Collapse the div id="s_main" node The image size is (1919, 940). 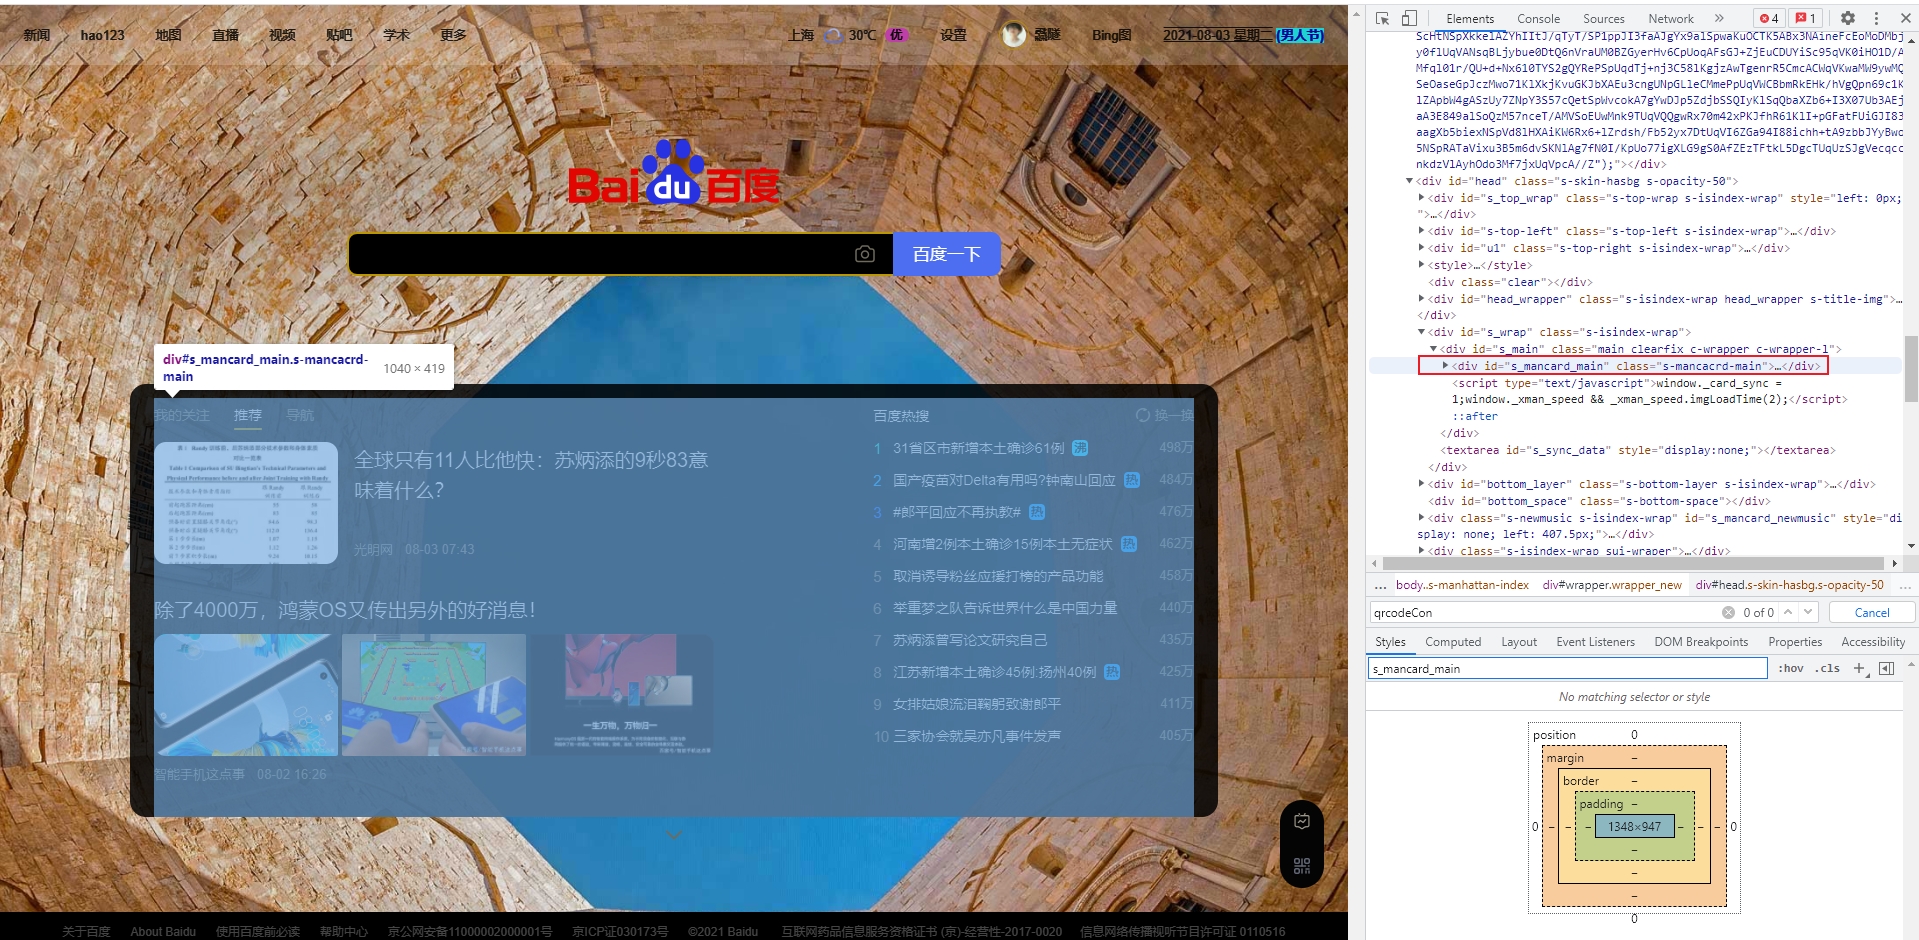tap(1433, 349)
